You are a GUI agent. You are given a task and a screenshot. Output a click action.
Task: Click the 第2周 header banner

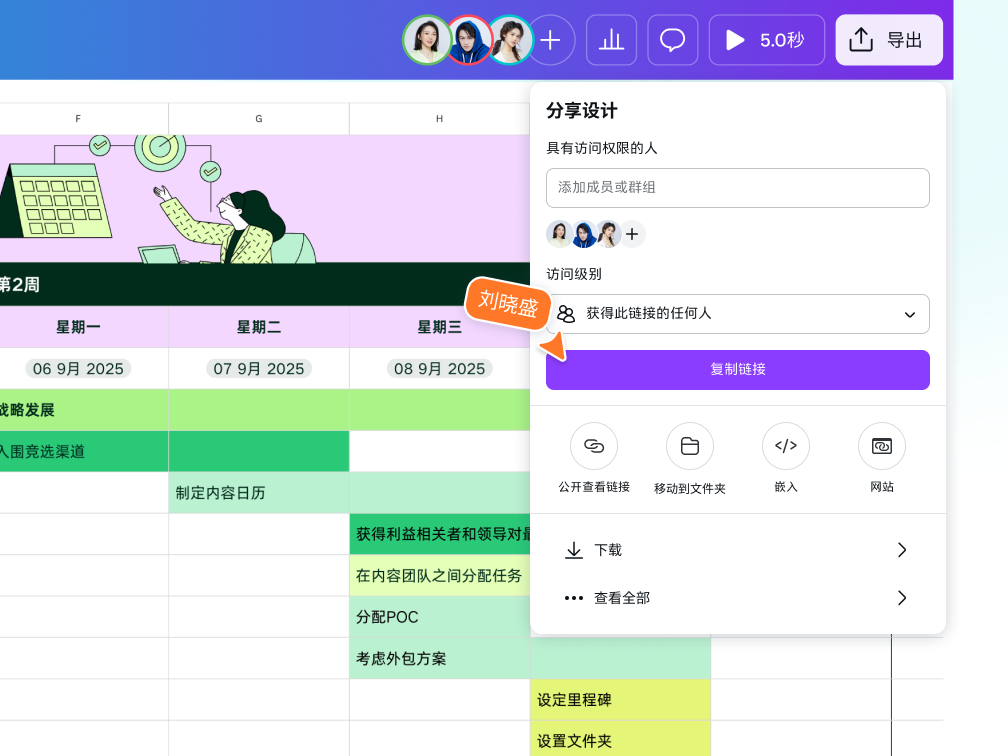265,284
